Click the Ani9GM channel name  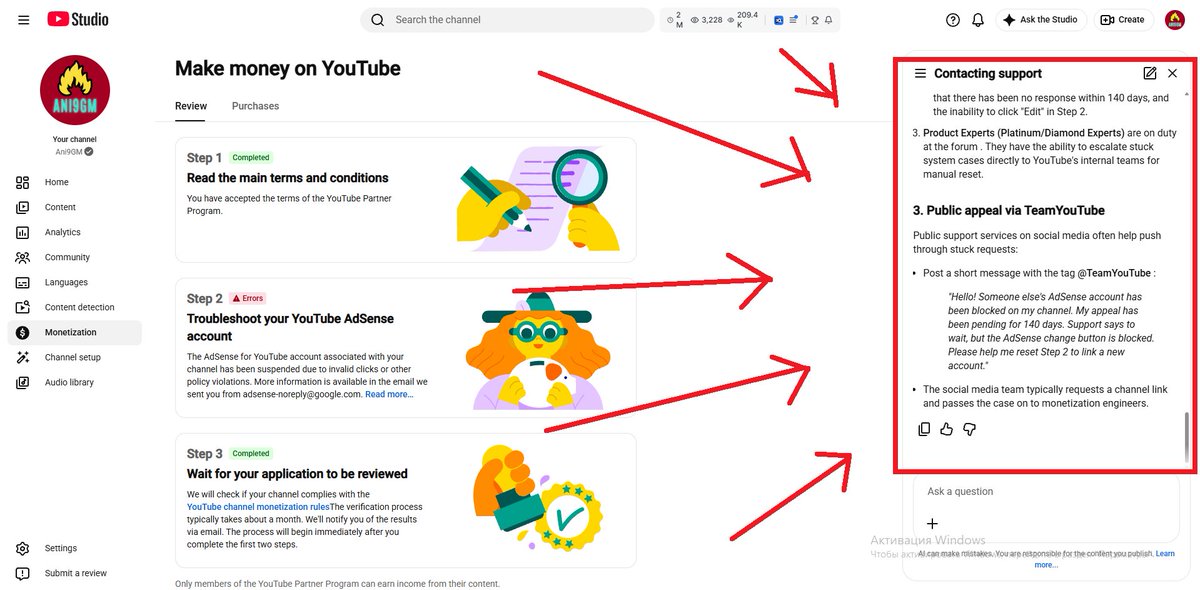[x=70, y=152]
